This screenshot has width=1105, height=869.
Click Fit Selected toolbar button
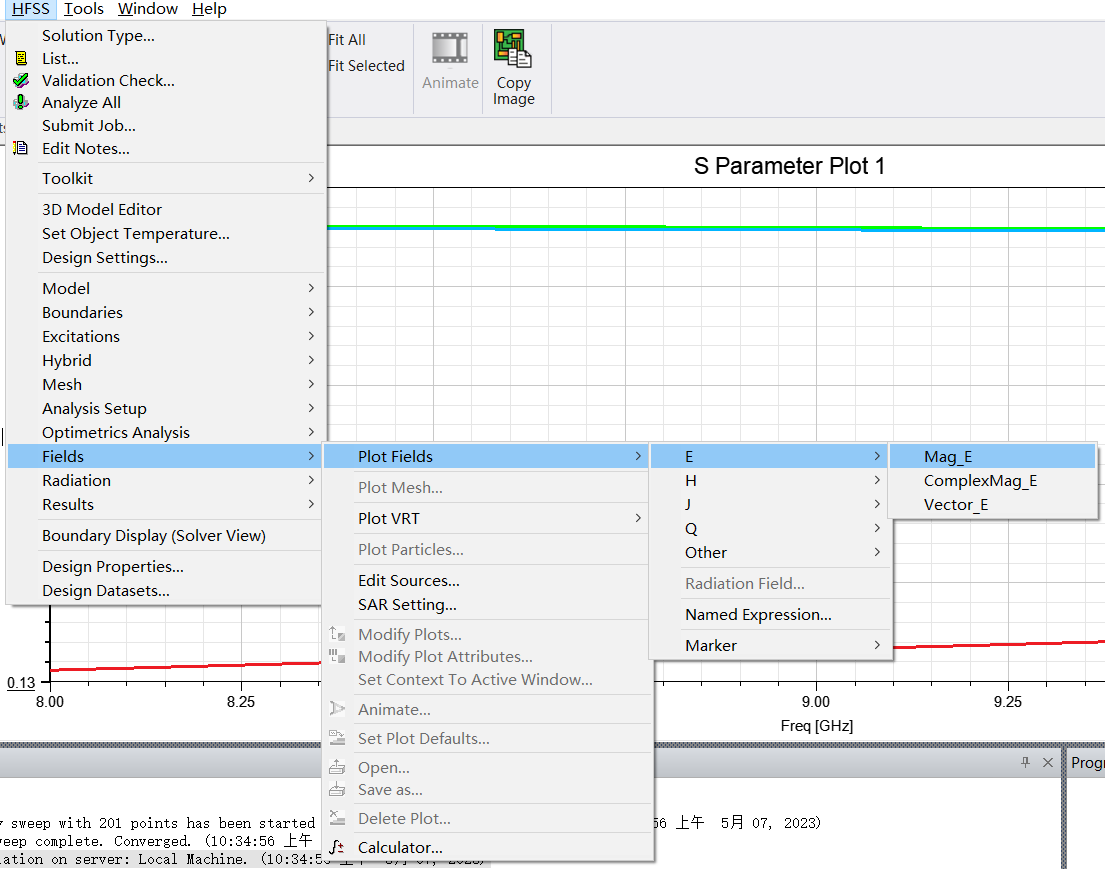pyautogui.click(x=366, y=66)
